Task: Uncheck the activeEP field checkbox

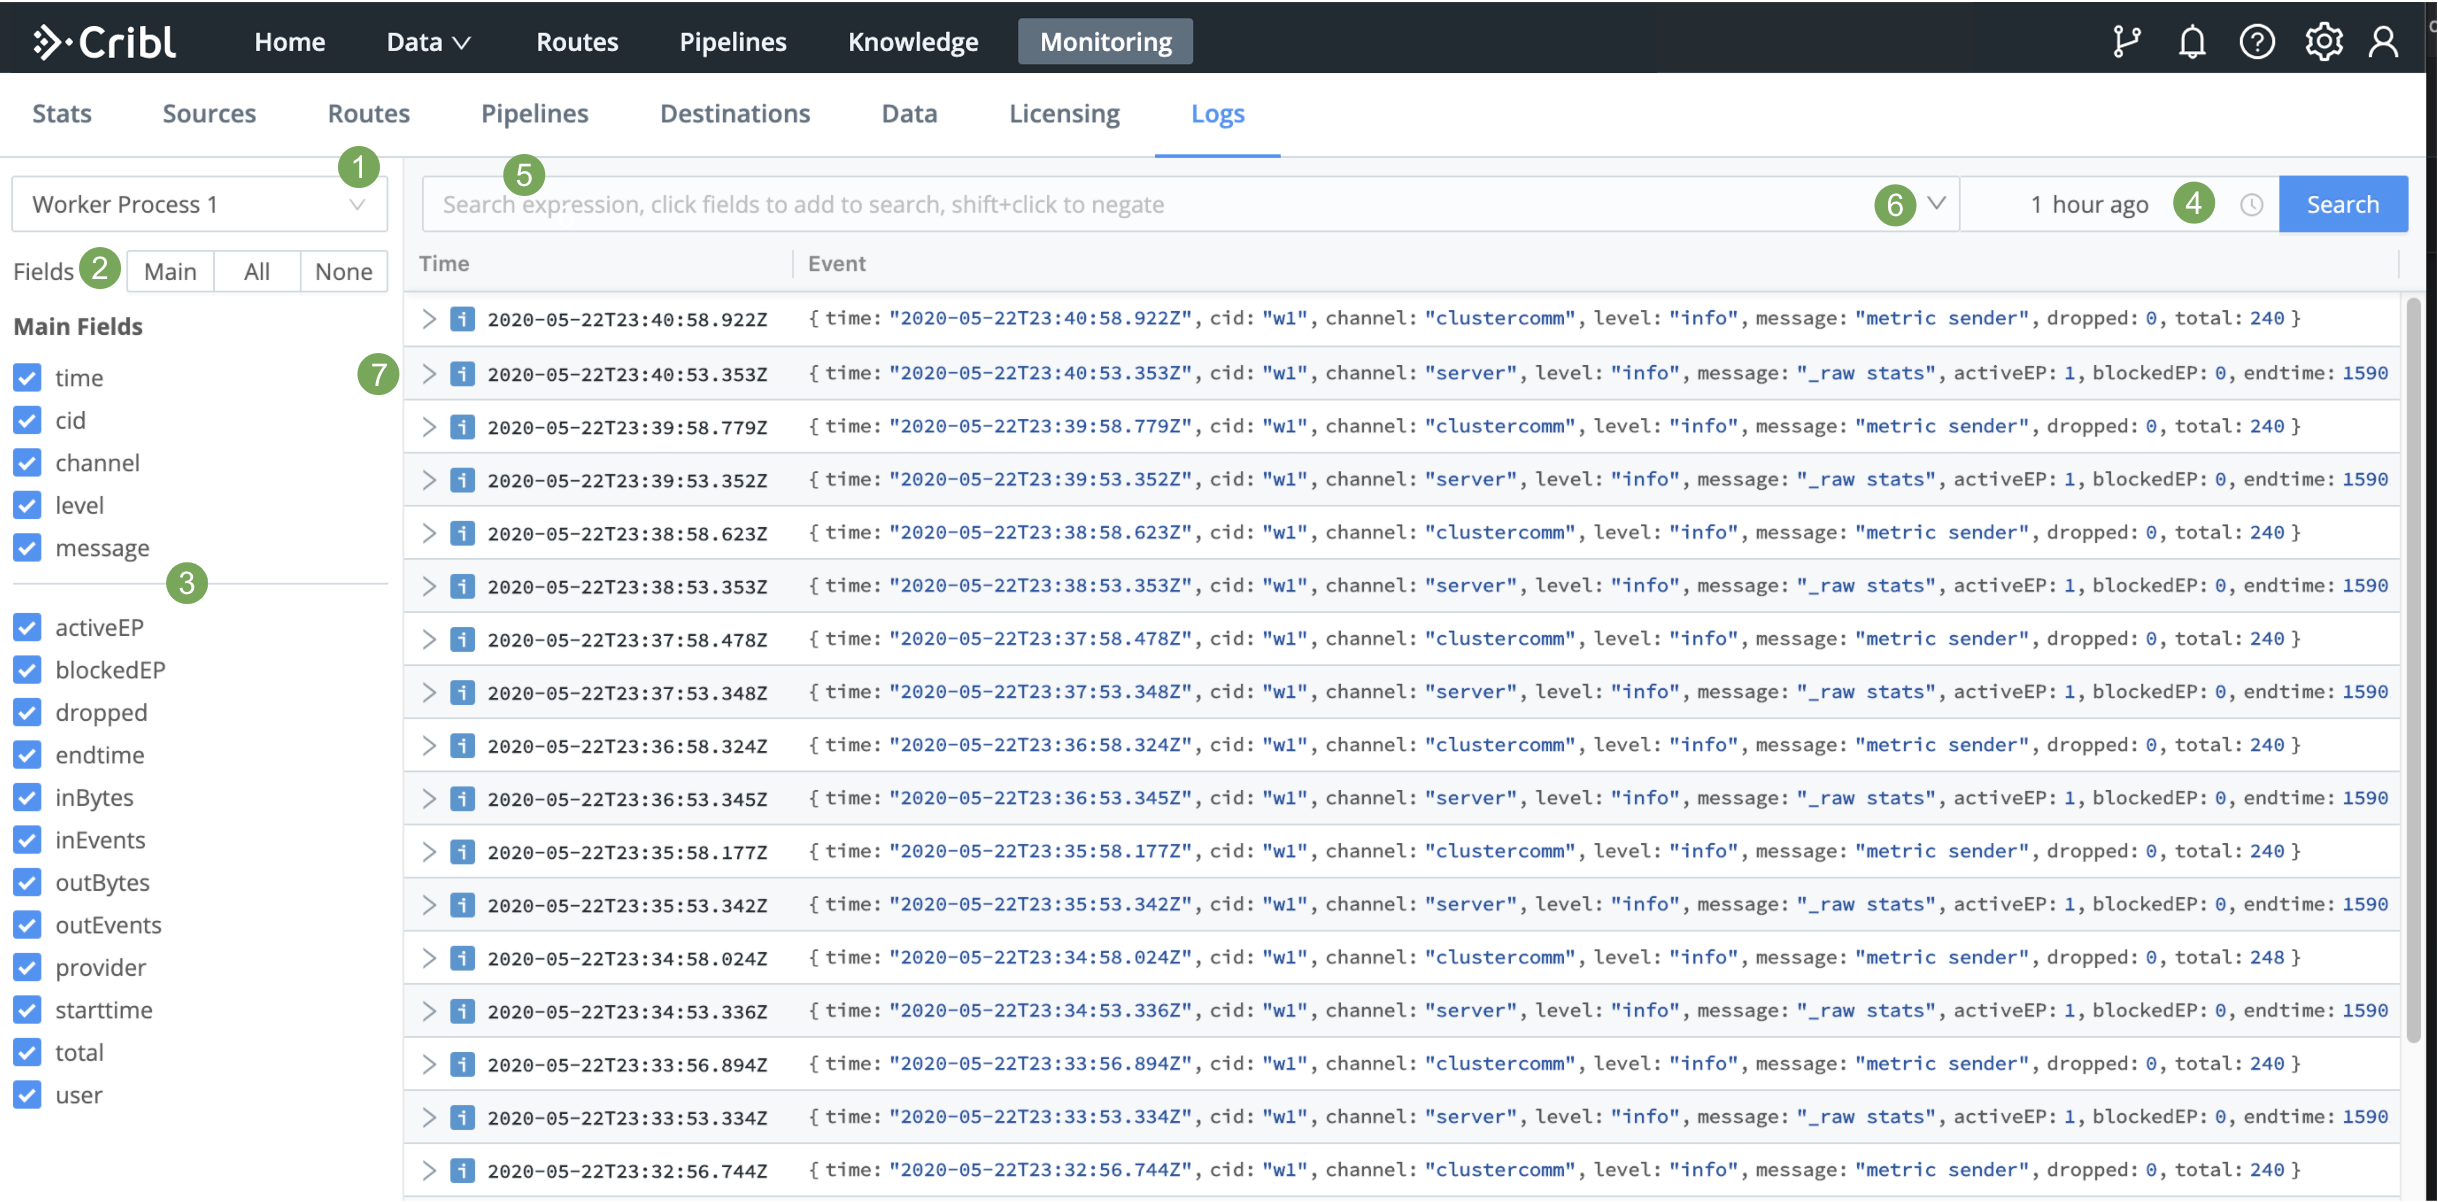Action: click(27, 627)
